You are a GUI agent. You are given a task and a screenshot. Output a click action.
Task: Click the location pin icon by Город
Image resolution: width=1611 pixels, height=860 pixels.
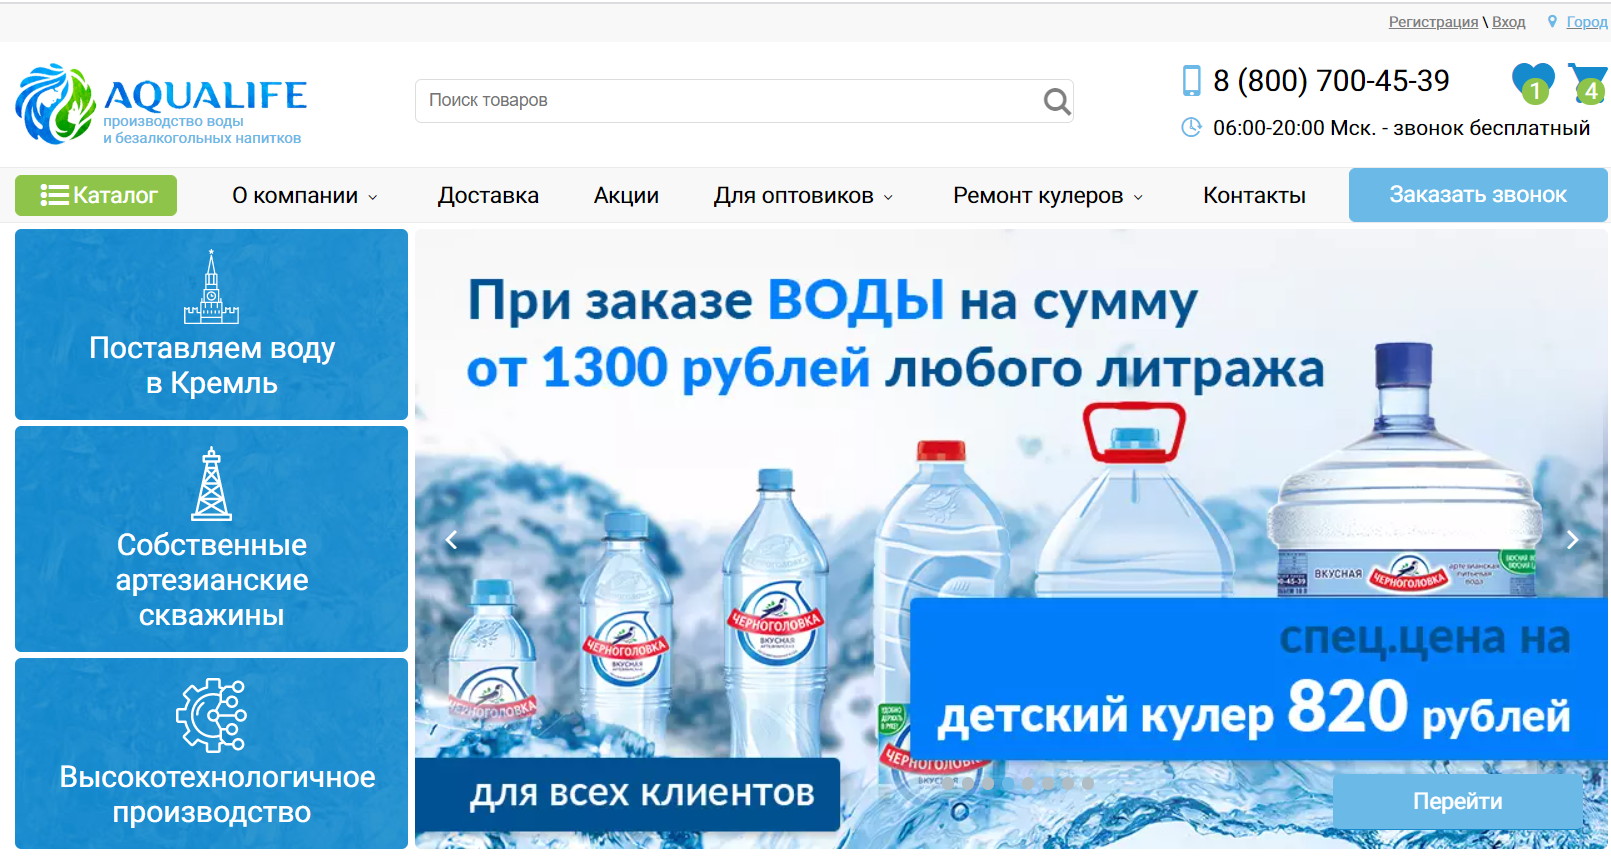[1552, 21]
